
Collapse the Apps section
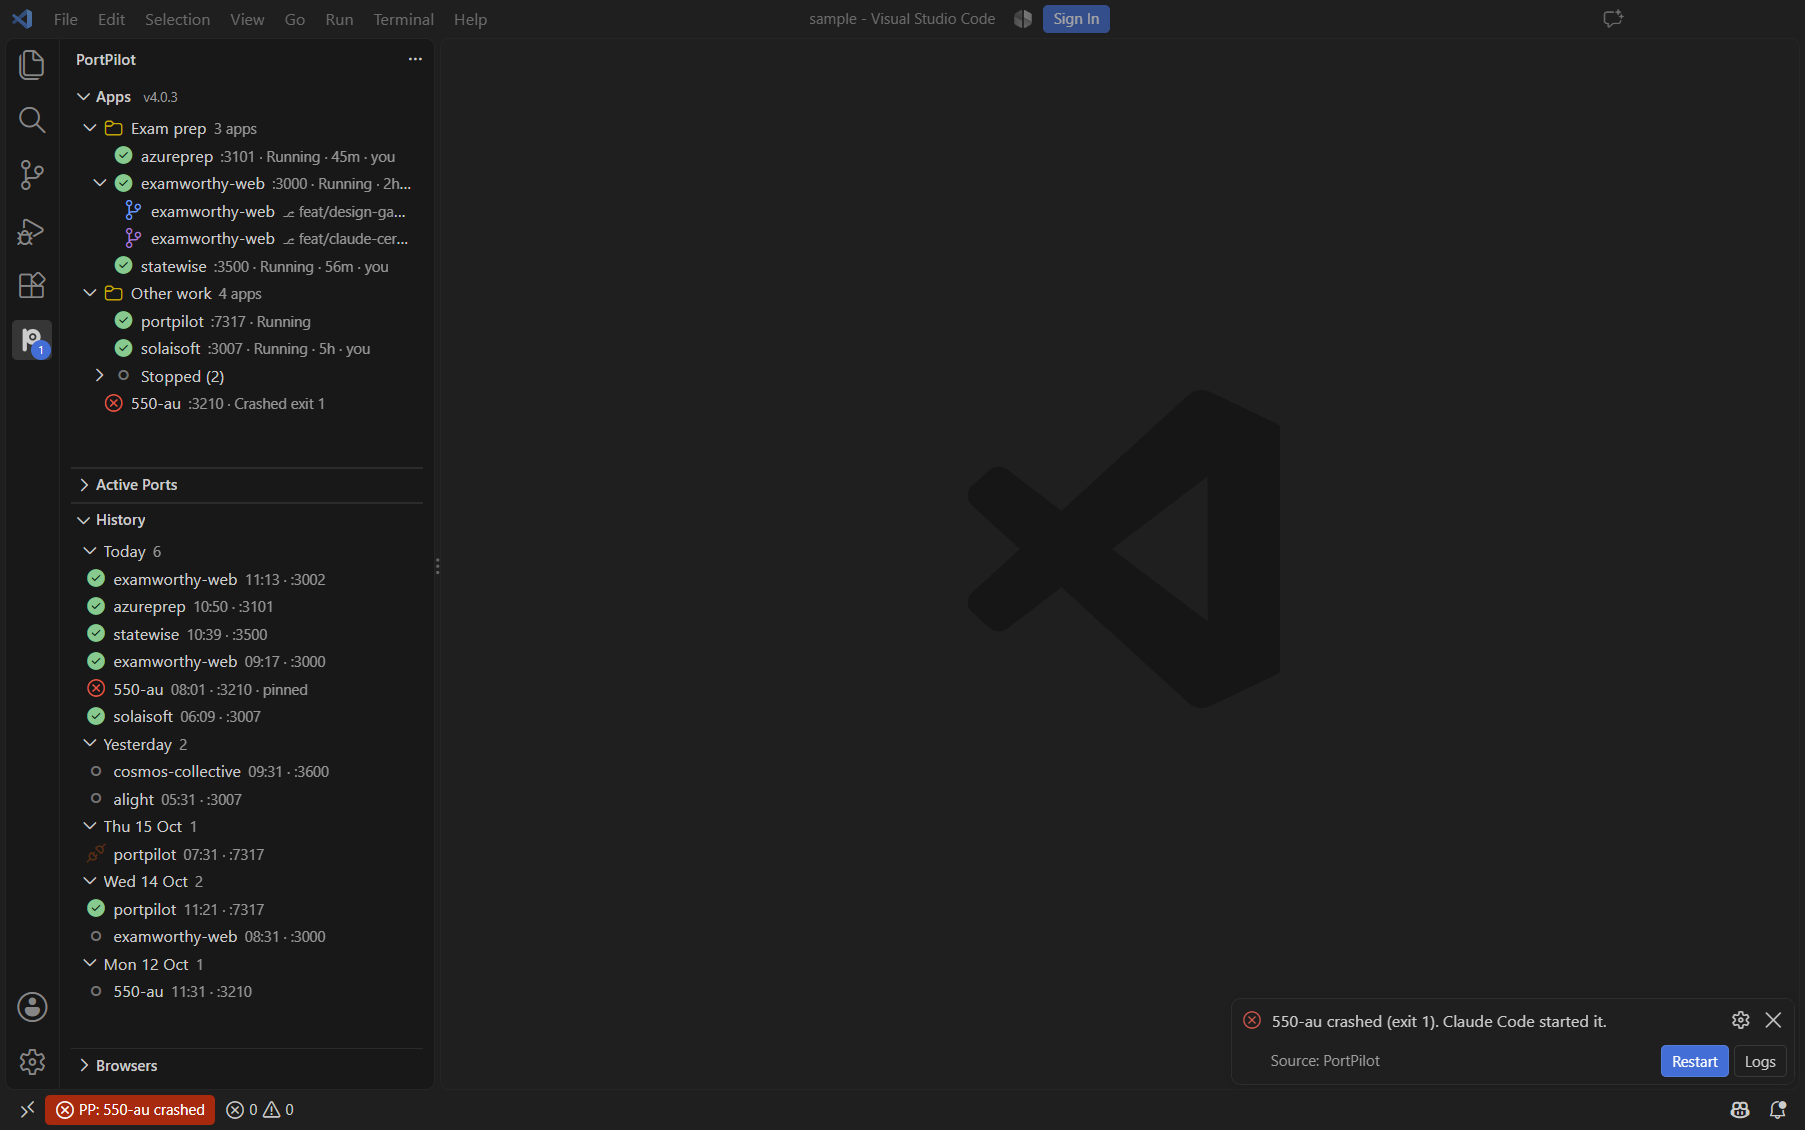pos(84,97)
